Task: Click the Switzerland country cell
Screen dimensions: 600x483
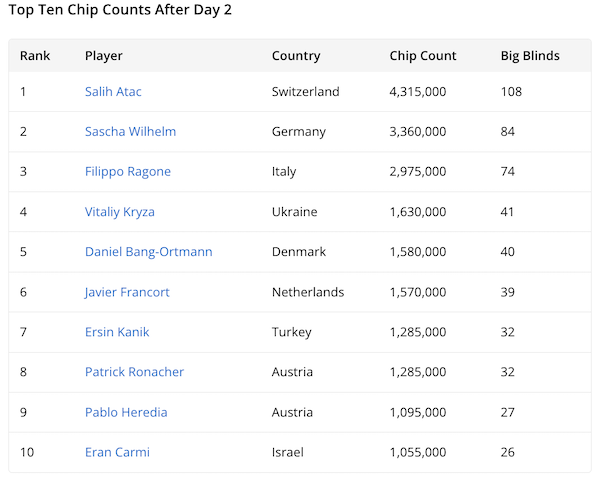Action: click(305, 92)
